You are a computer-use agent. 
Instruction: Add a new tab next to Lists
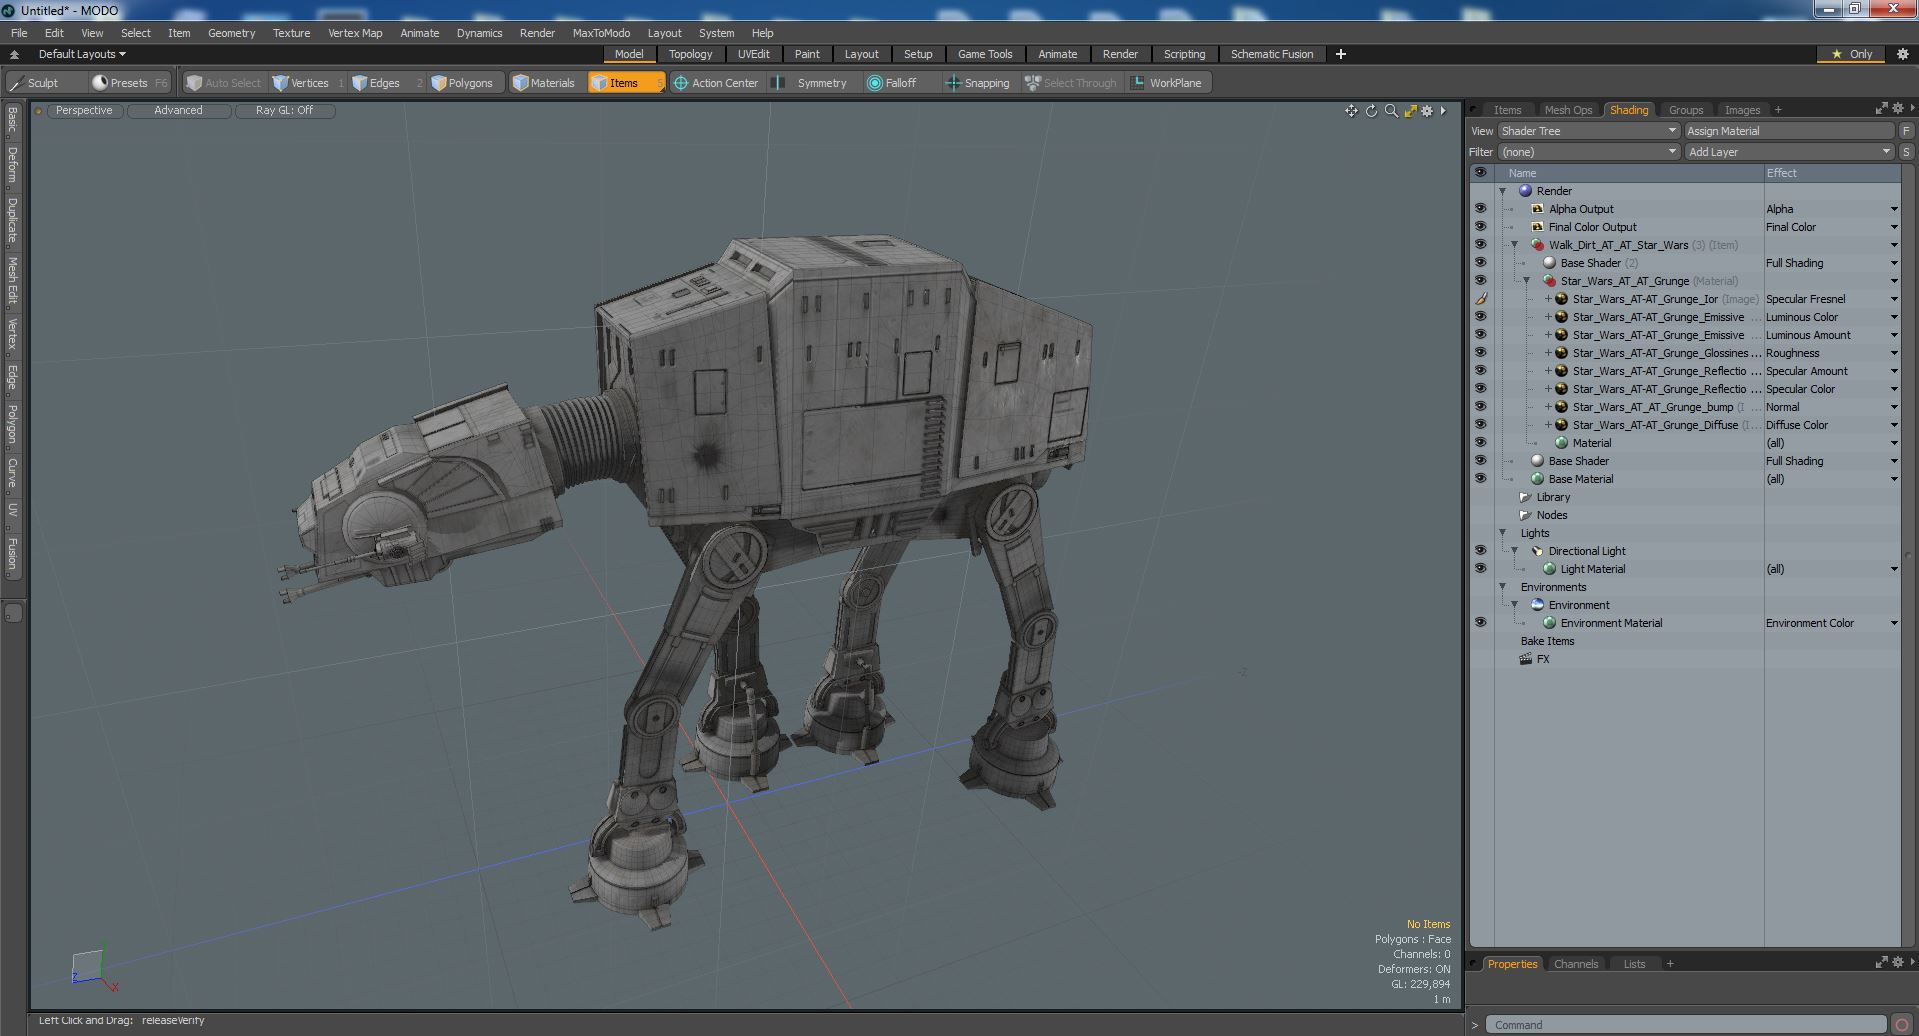click(x=1670, y=964)
